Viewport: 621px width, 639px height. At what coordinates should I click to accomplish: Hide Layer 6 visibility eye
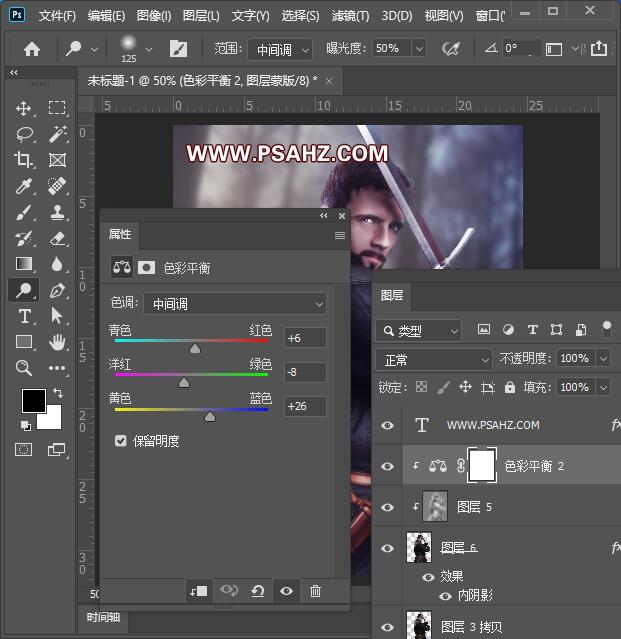point(387,548)
